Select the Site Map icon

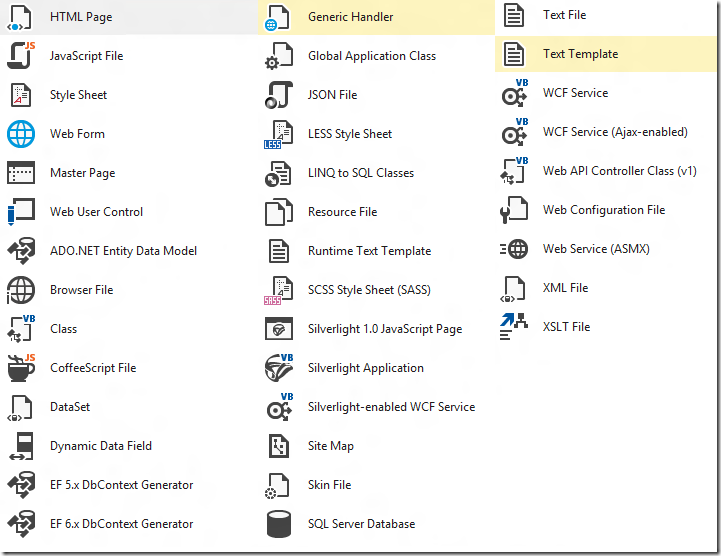pyautogui.click(x=279, y=446)
